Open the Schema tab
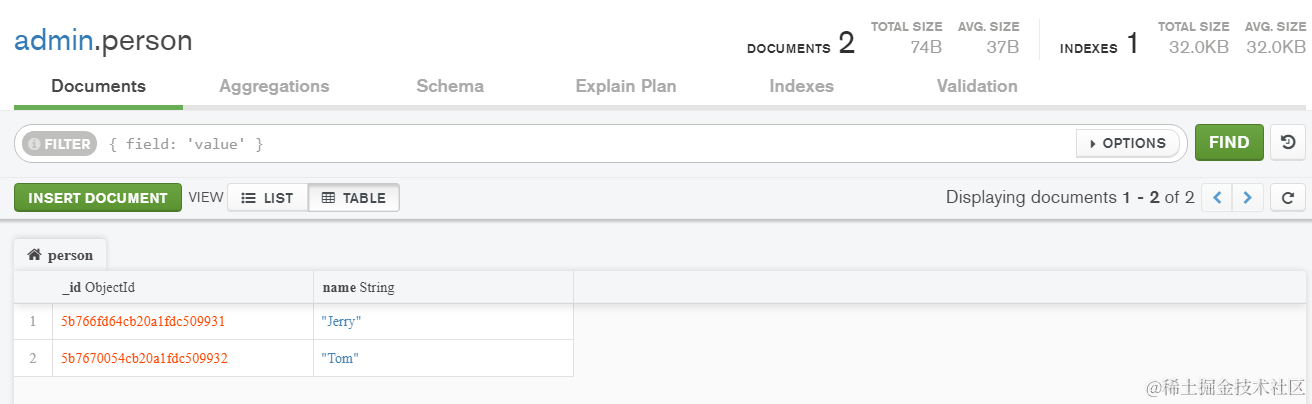The image size is (1312, 404). (450, 86)
